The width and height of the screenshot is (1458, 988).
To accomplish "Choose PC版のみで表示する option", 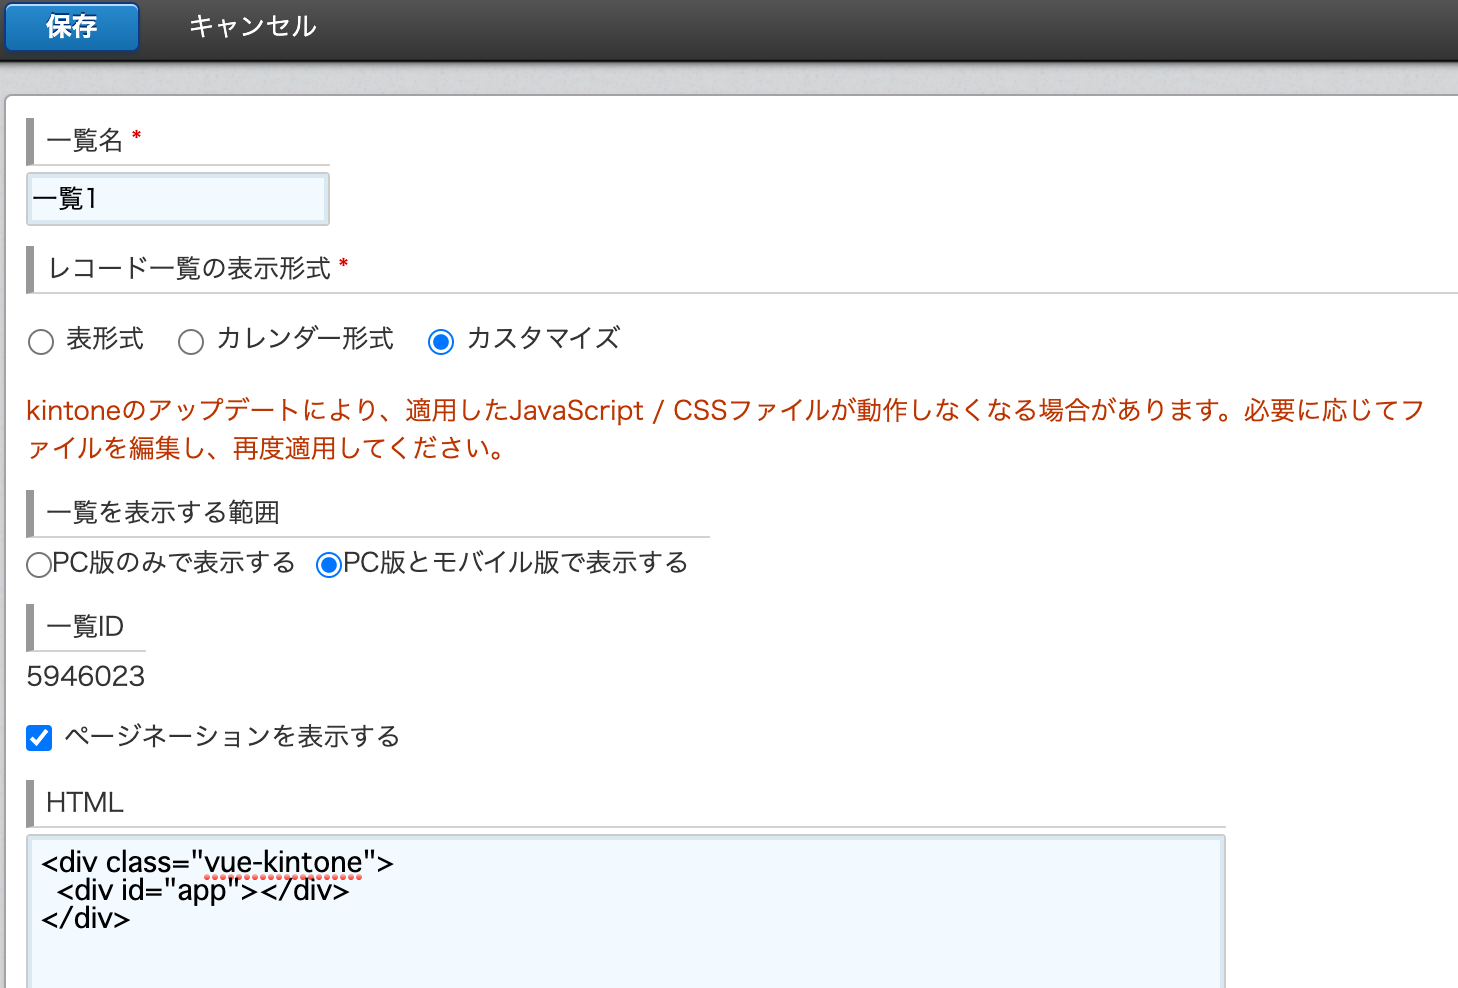I will (39, 565).
